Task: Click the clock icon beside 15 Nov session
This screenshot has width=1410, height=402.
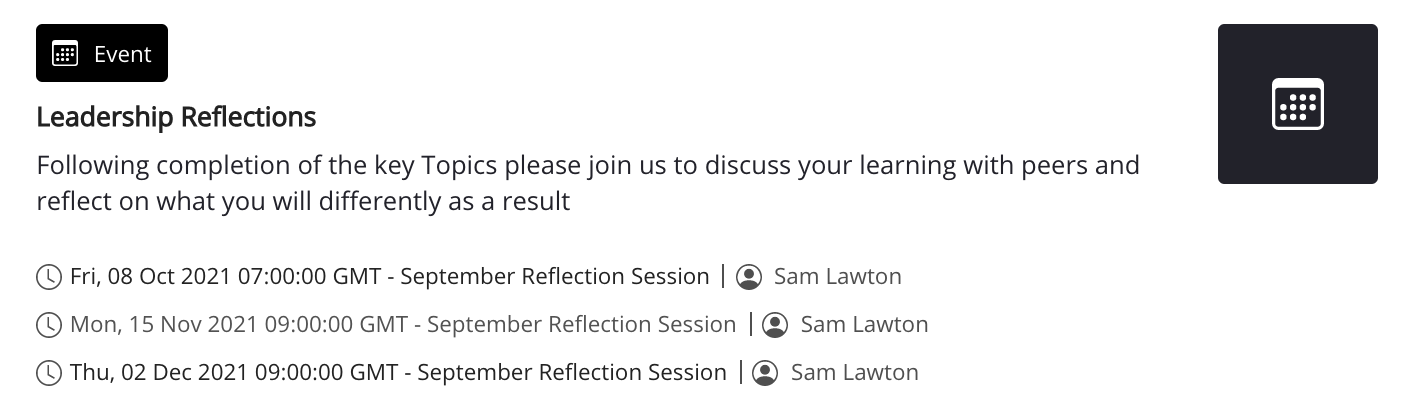Action: (48, 325)
